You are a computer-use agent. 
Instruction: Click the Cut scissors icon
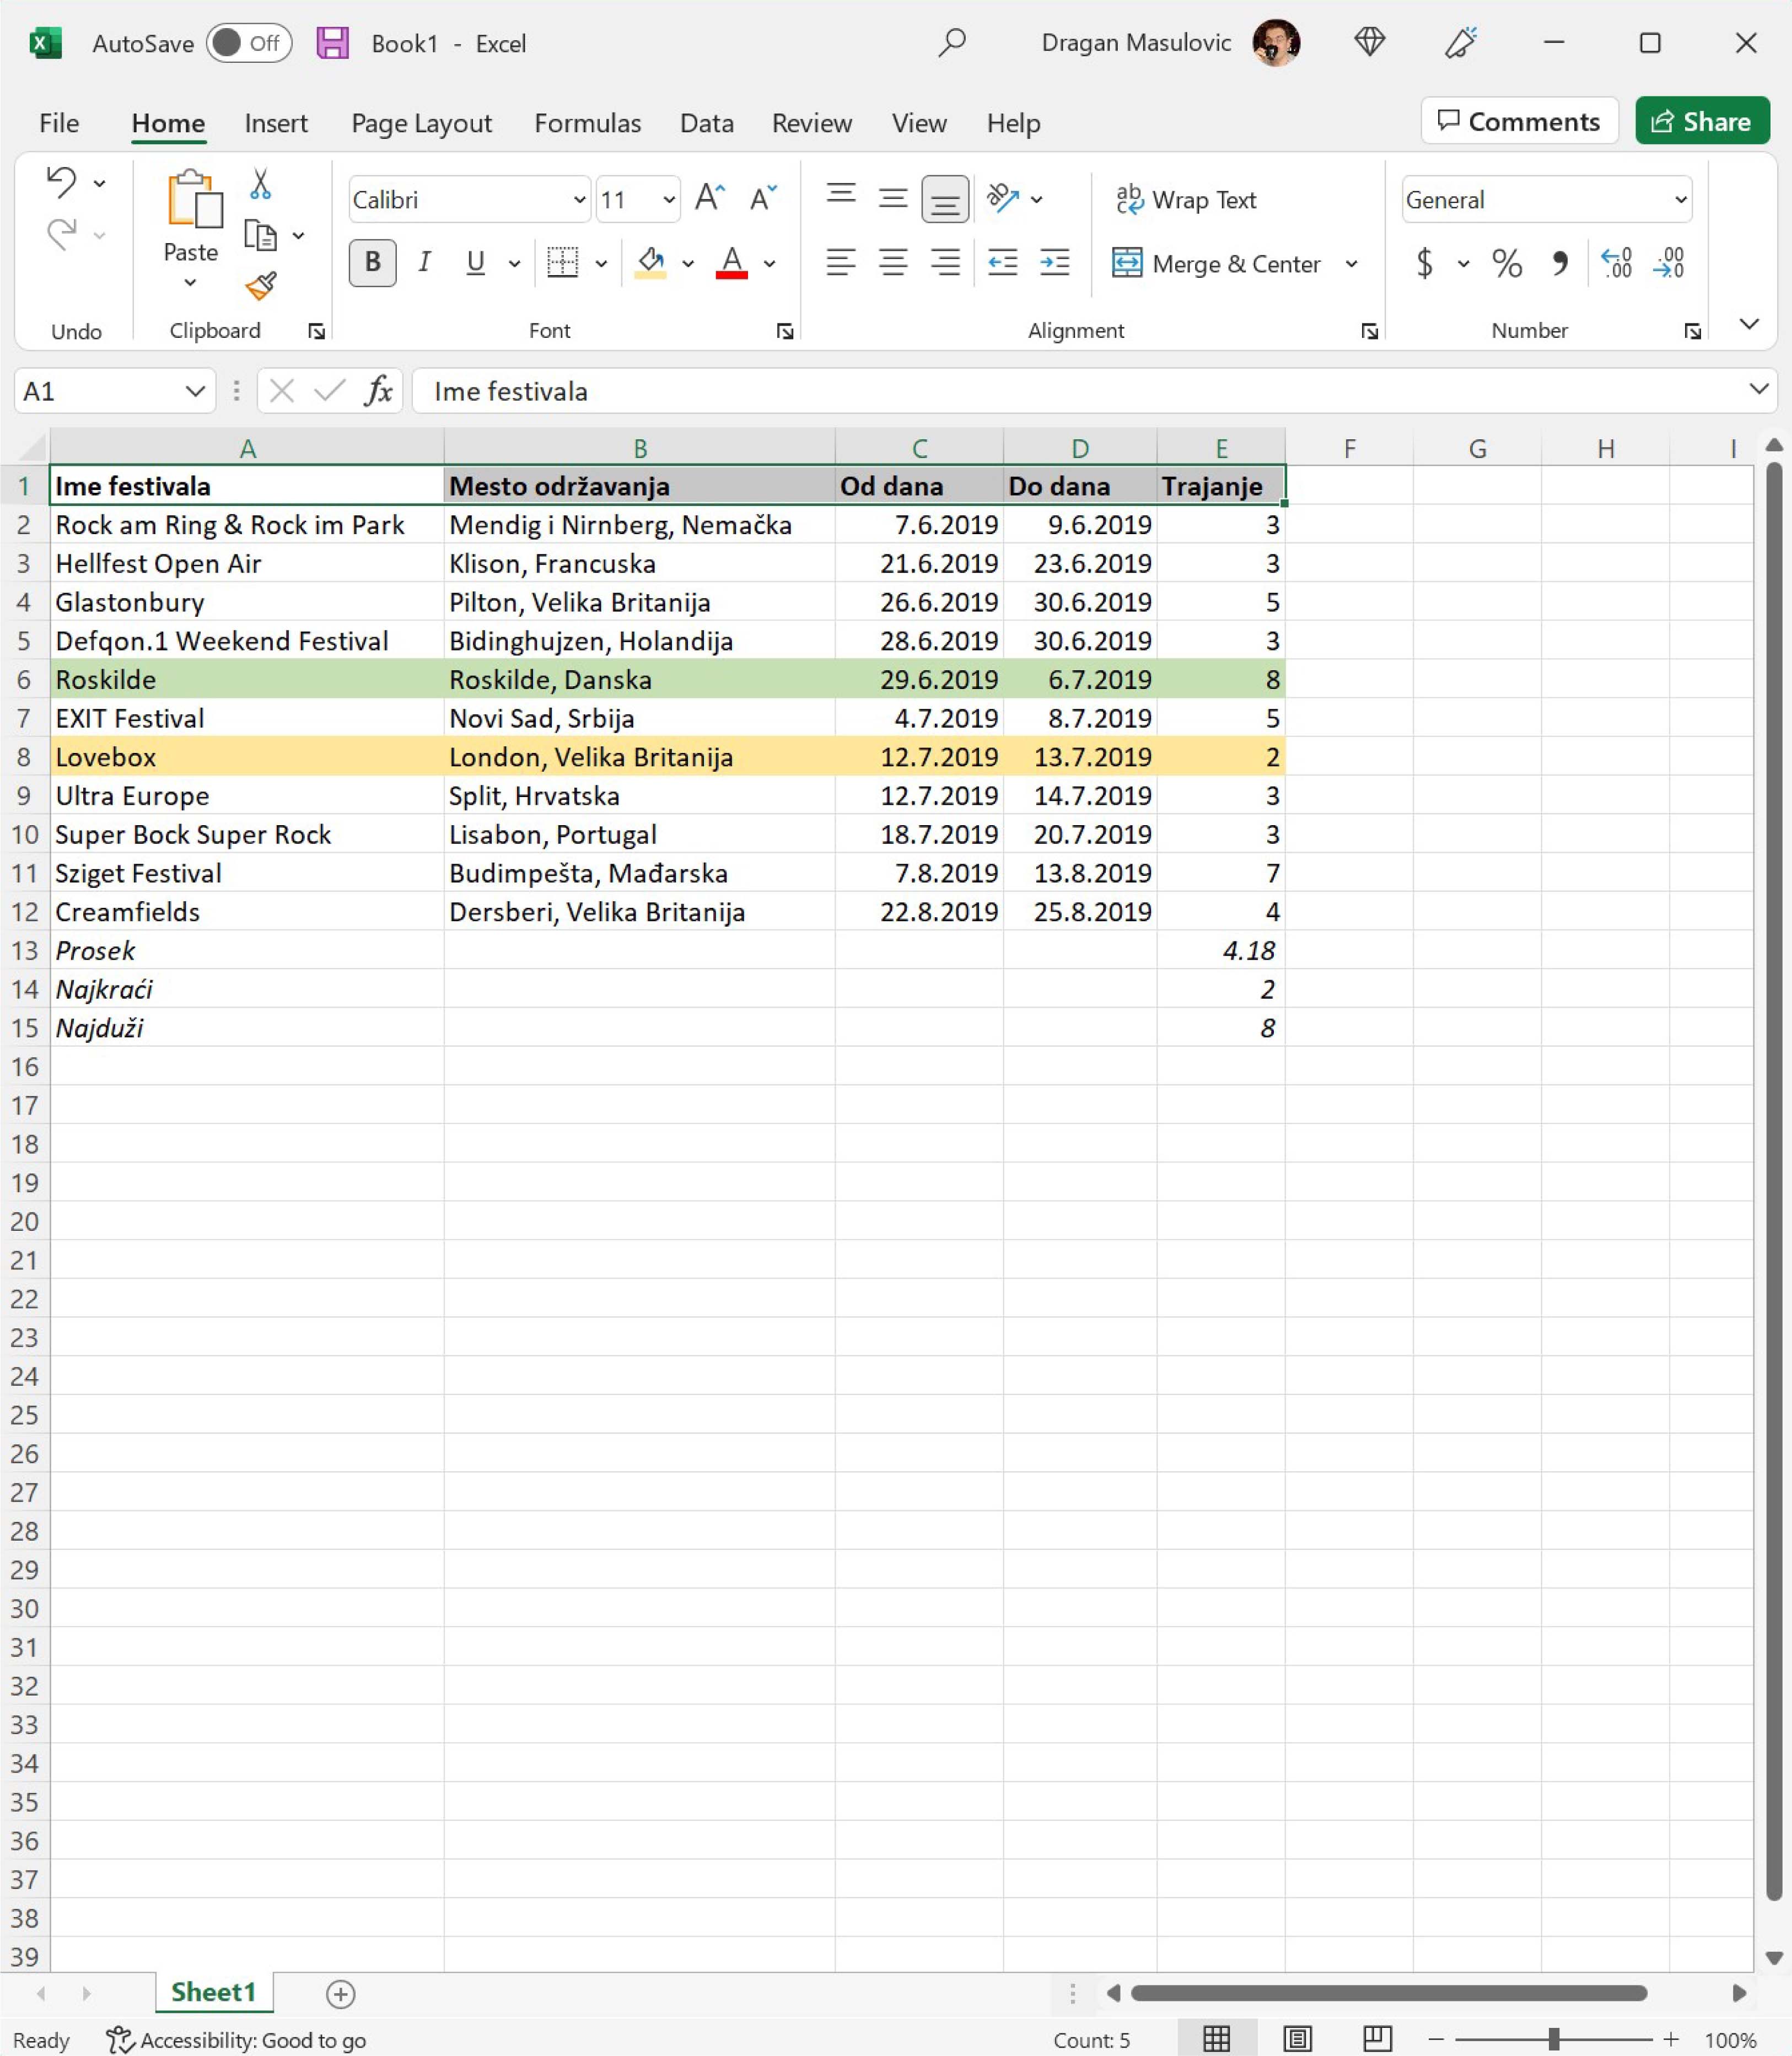(x=260, y=184)
